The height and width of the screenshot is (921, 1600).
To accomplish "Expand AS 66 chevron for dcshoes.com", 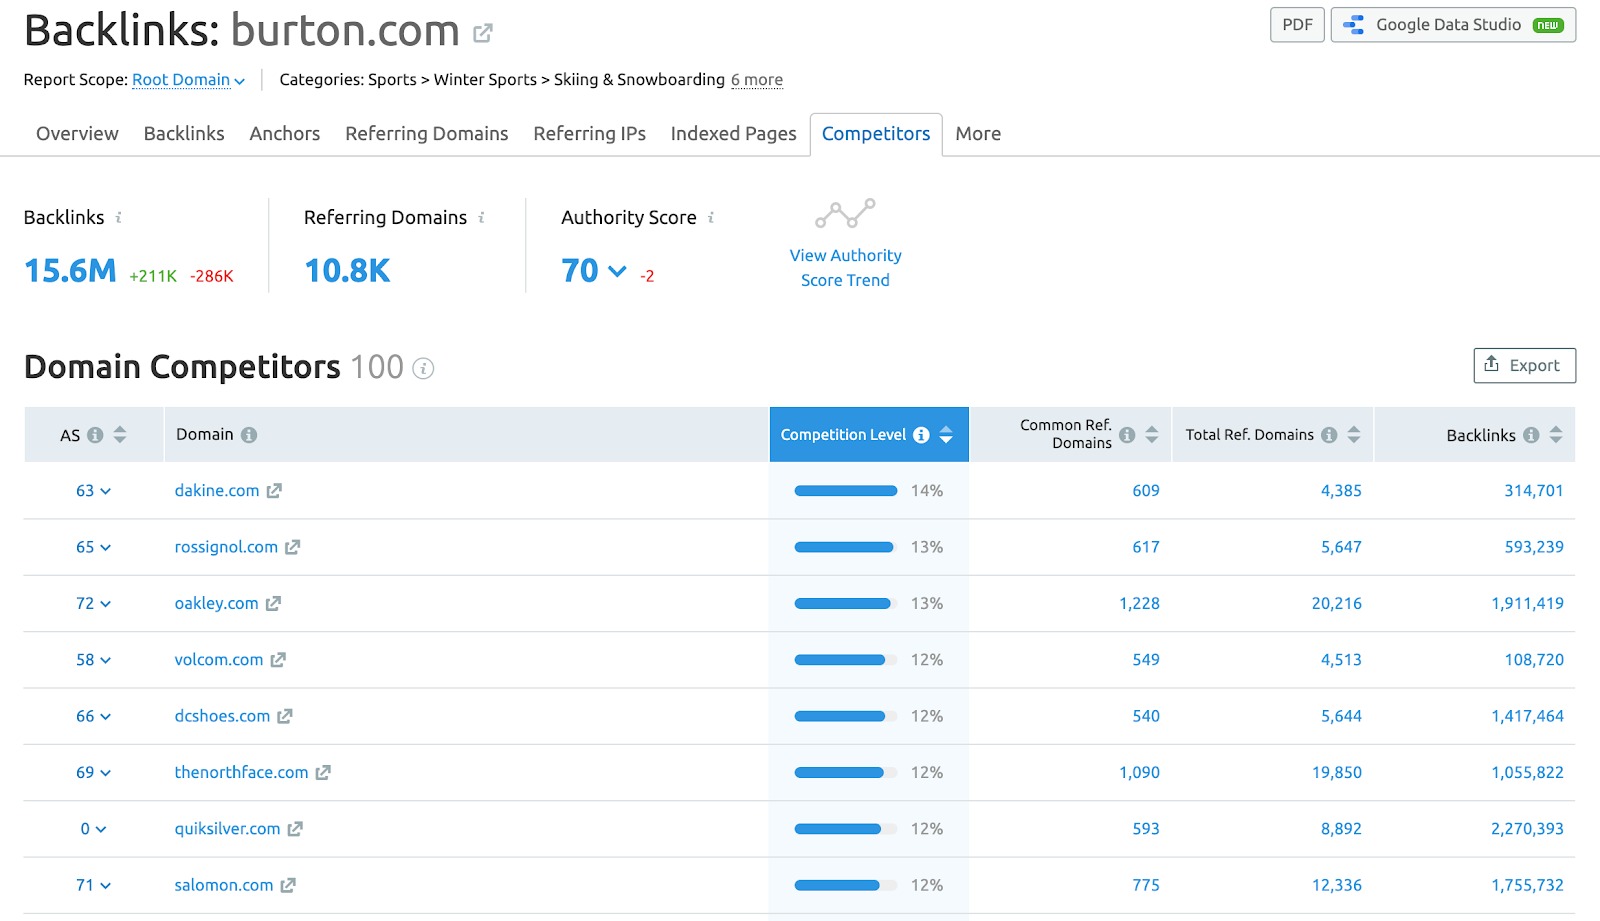I will click(x=106, y=717).
